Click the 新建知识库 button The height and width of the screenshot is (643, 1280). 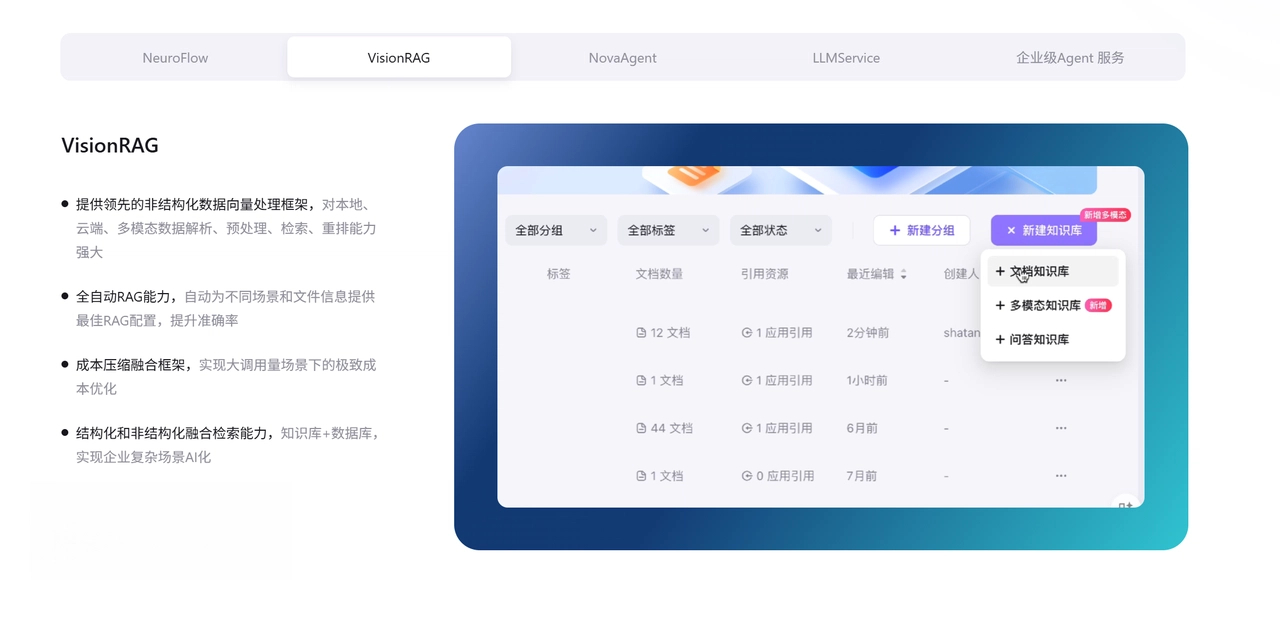click(x=1043, y=231)
